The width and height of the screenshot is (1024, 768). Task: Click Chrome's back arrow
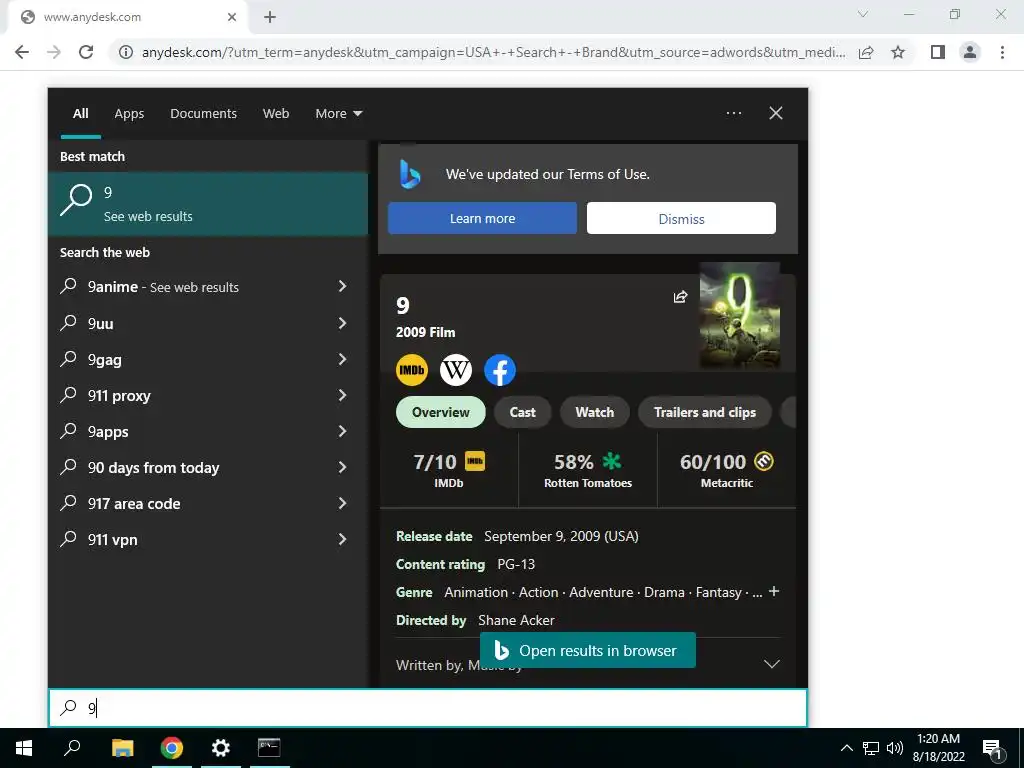pos(22,52)
